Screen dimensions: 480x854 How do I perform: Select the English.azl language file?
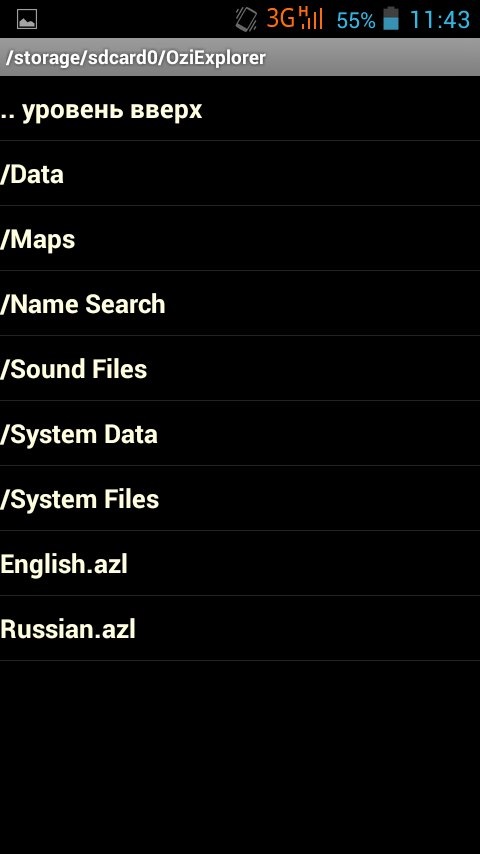[x=240, y=563]
